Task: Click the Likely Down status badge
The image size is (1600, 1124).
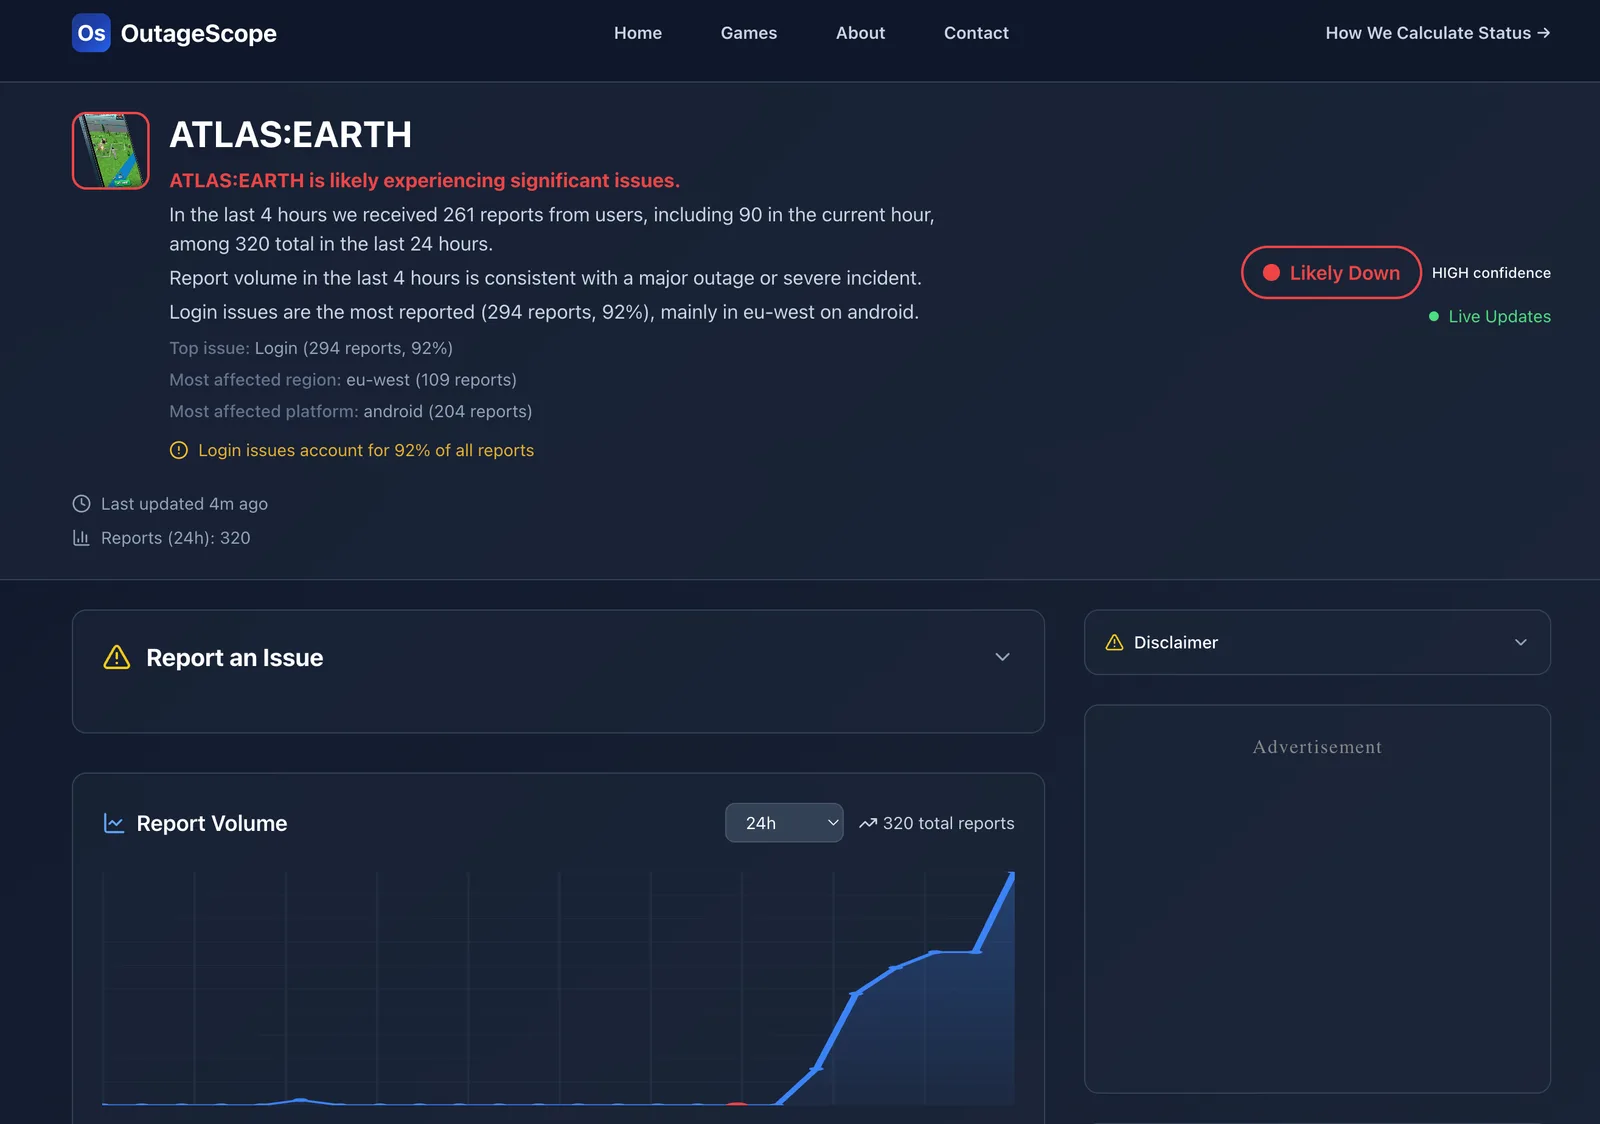Action: click(1331, 272)
